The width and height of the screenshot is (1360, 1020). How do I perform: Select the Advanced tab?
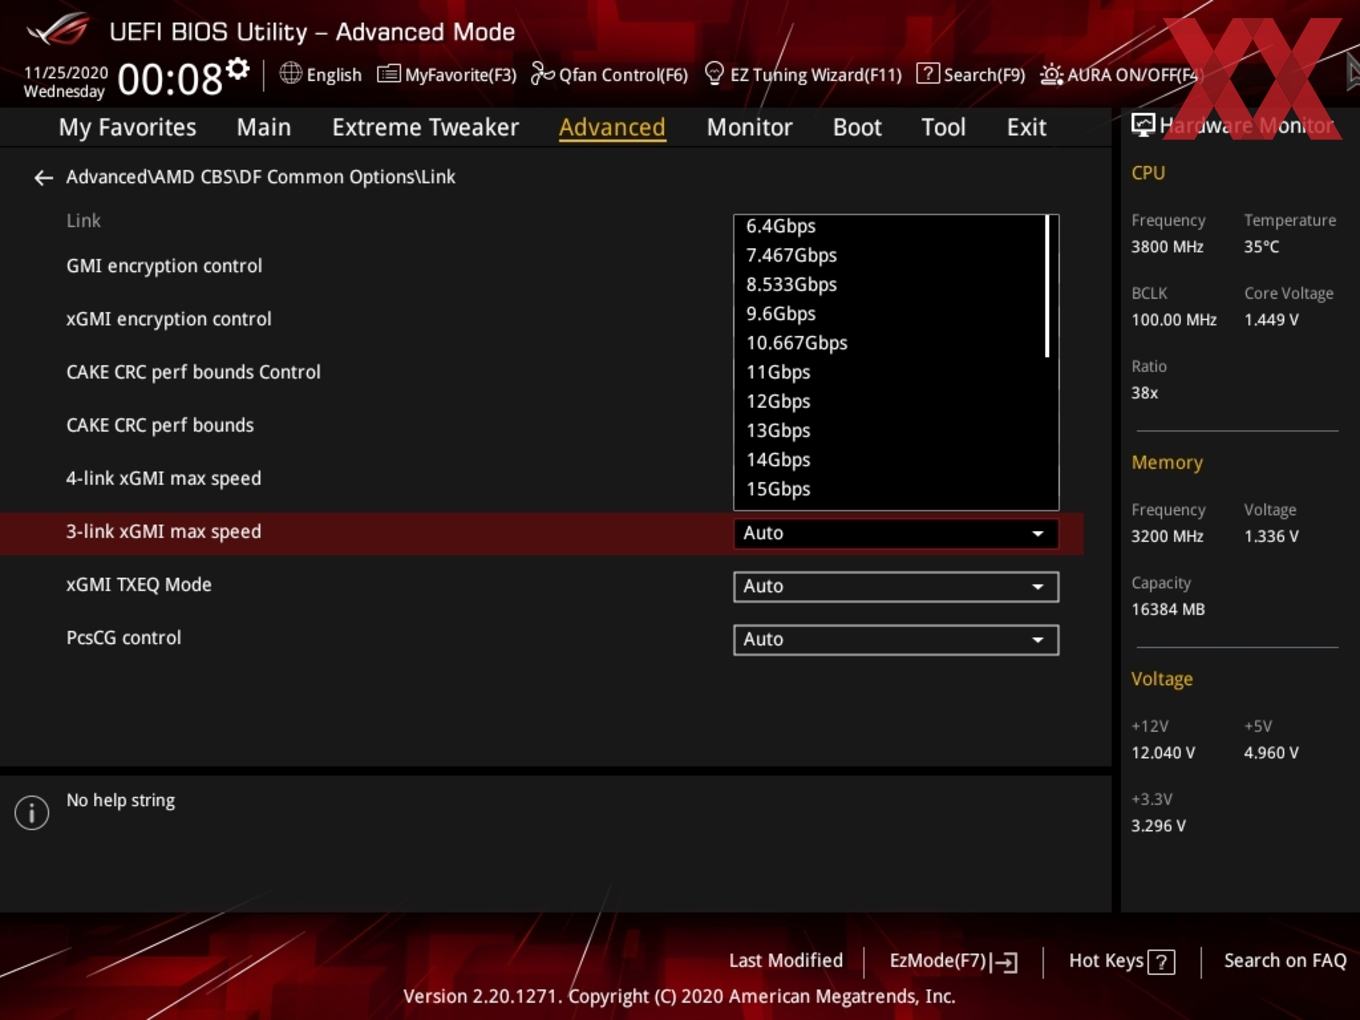pyautogui.click(x=612, y=127)
